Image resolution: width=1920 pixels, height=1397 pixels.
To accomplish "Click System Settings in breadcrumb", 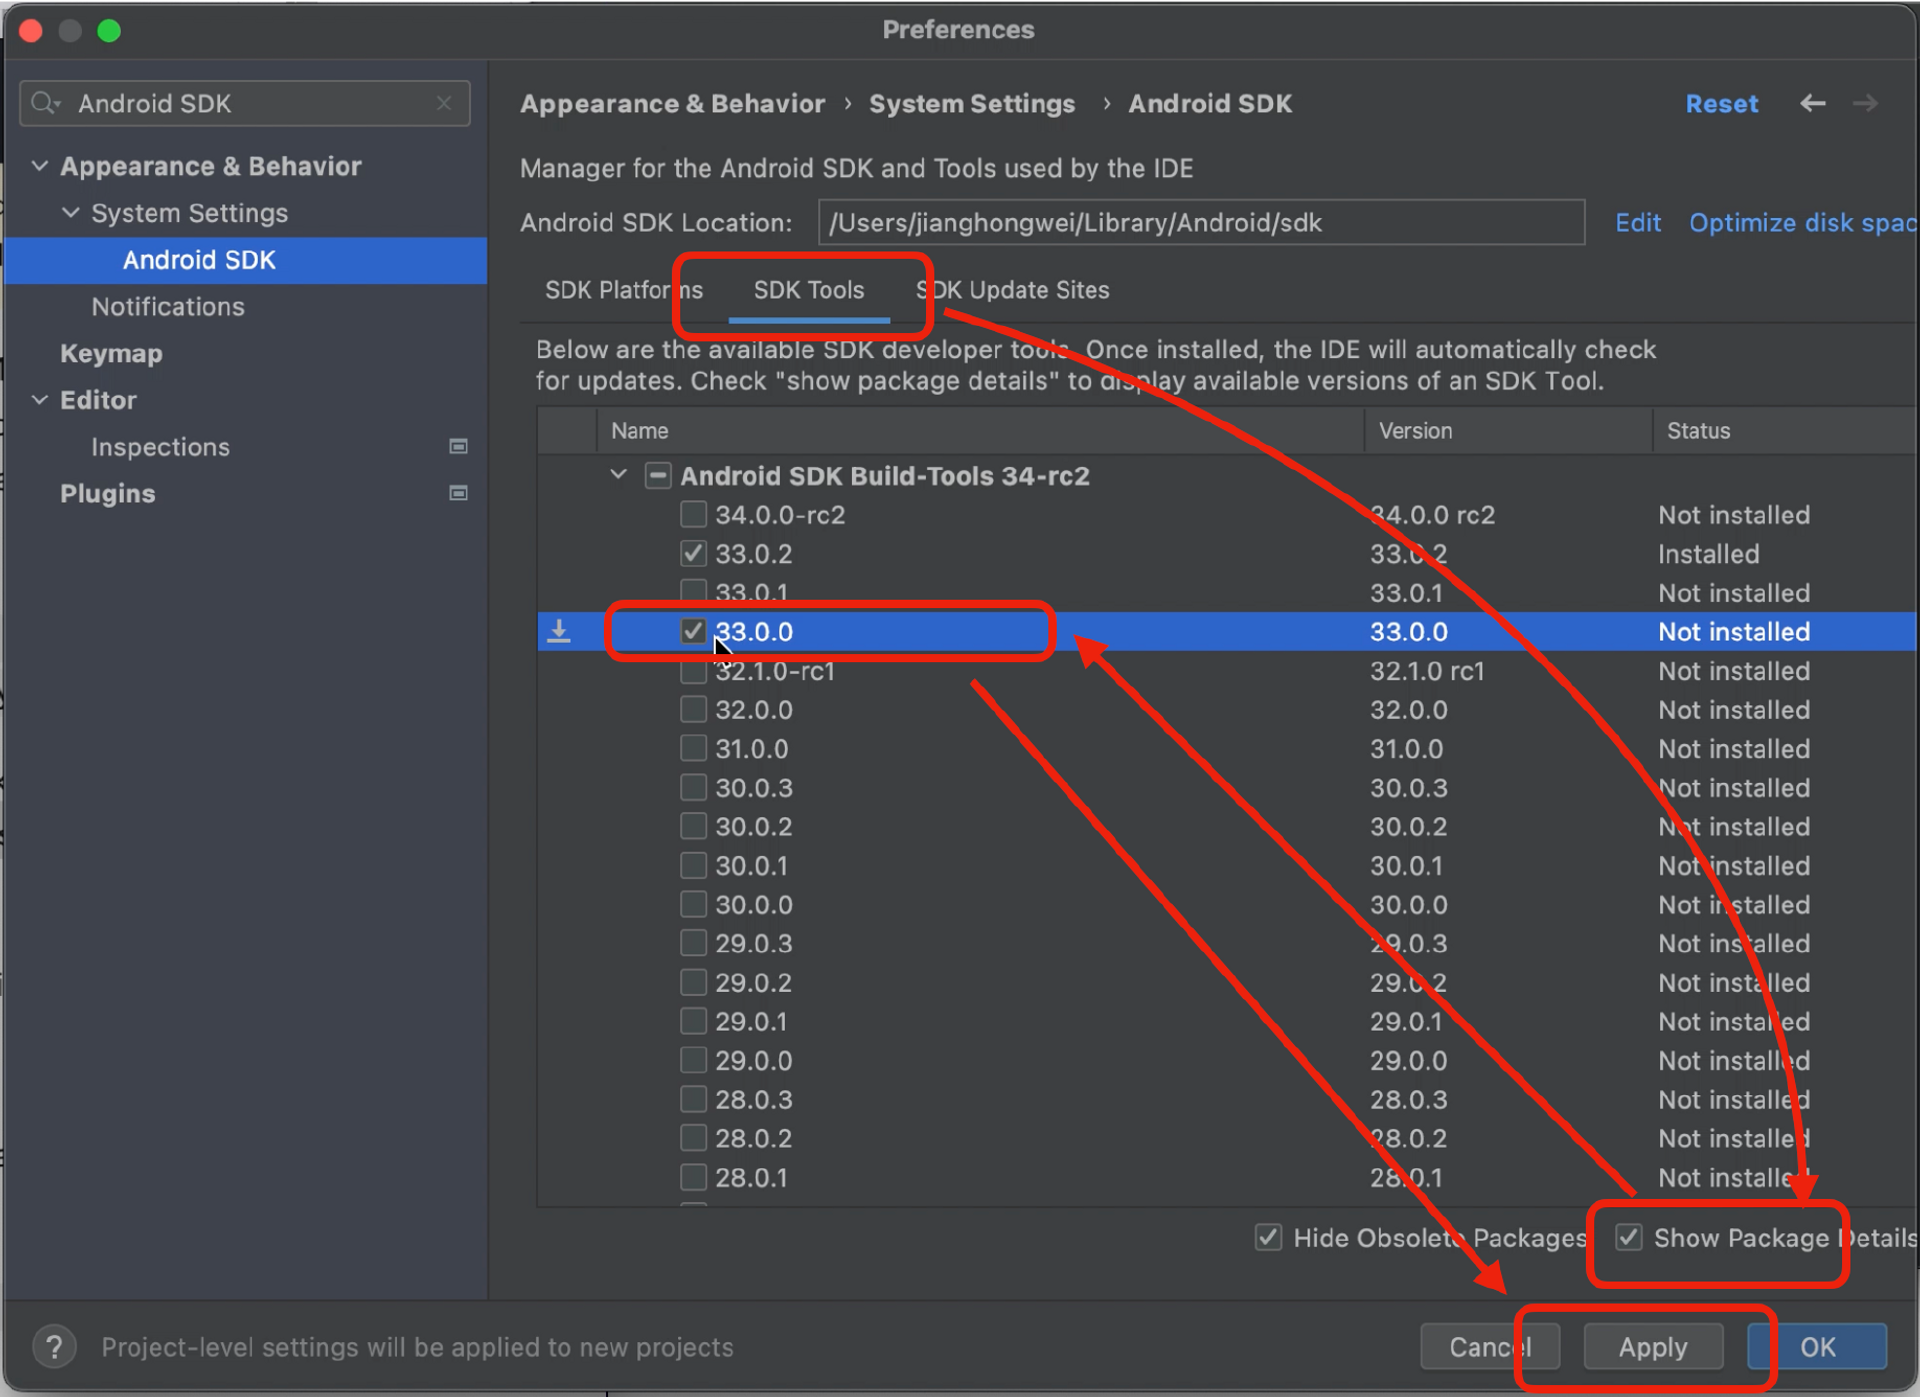I will click(x=971, y=104).
